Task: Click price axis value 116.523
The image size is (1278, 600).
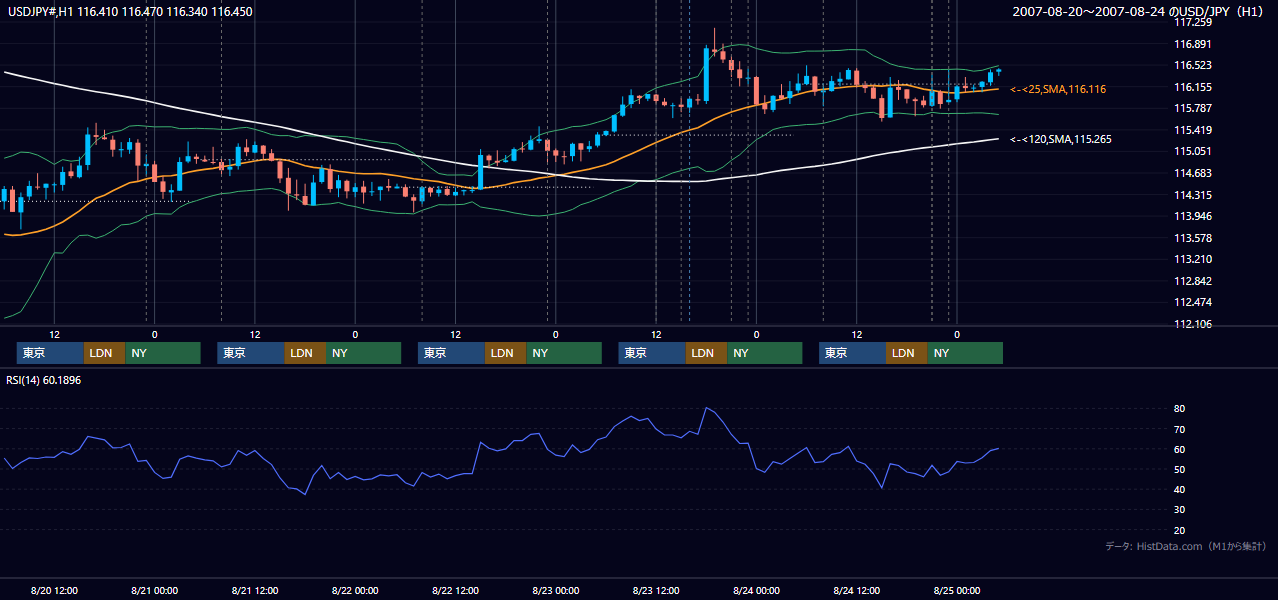Action: tap(1192, 65)
